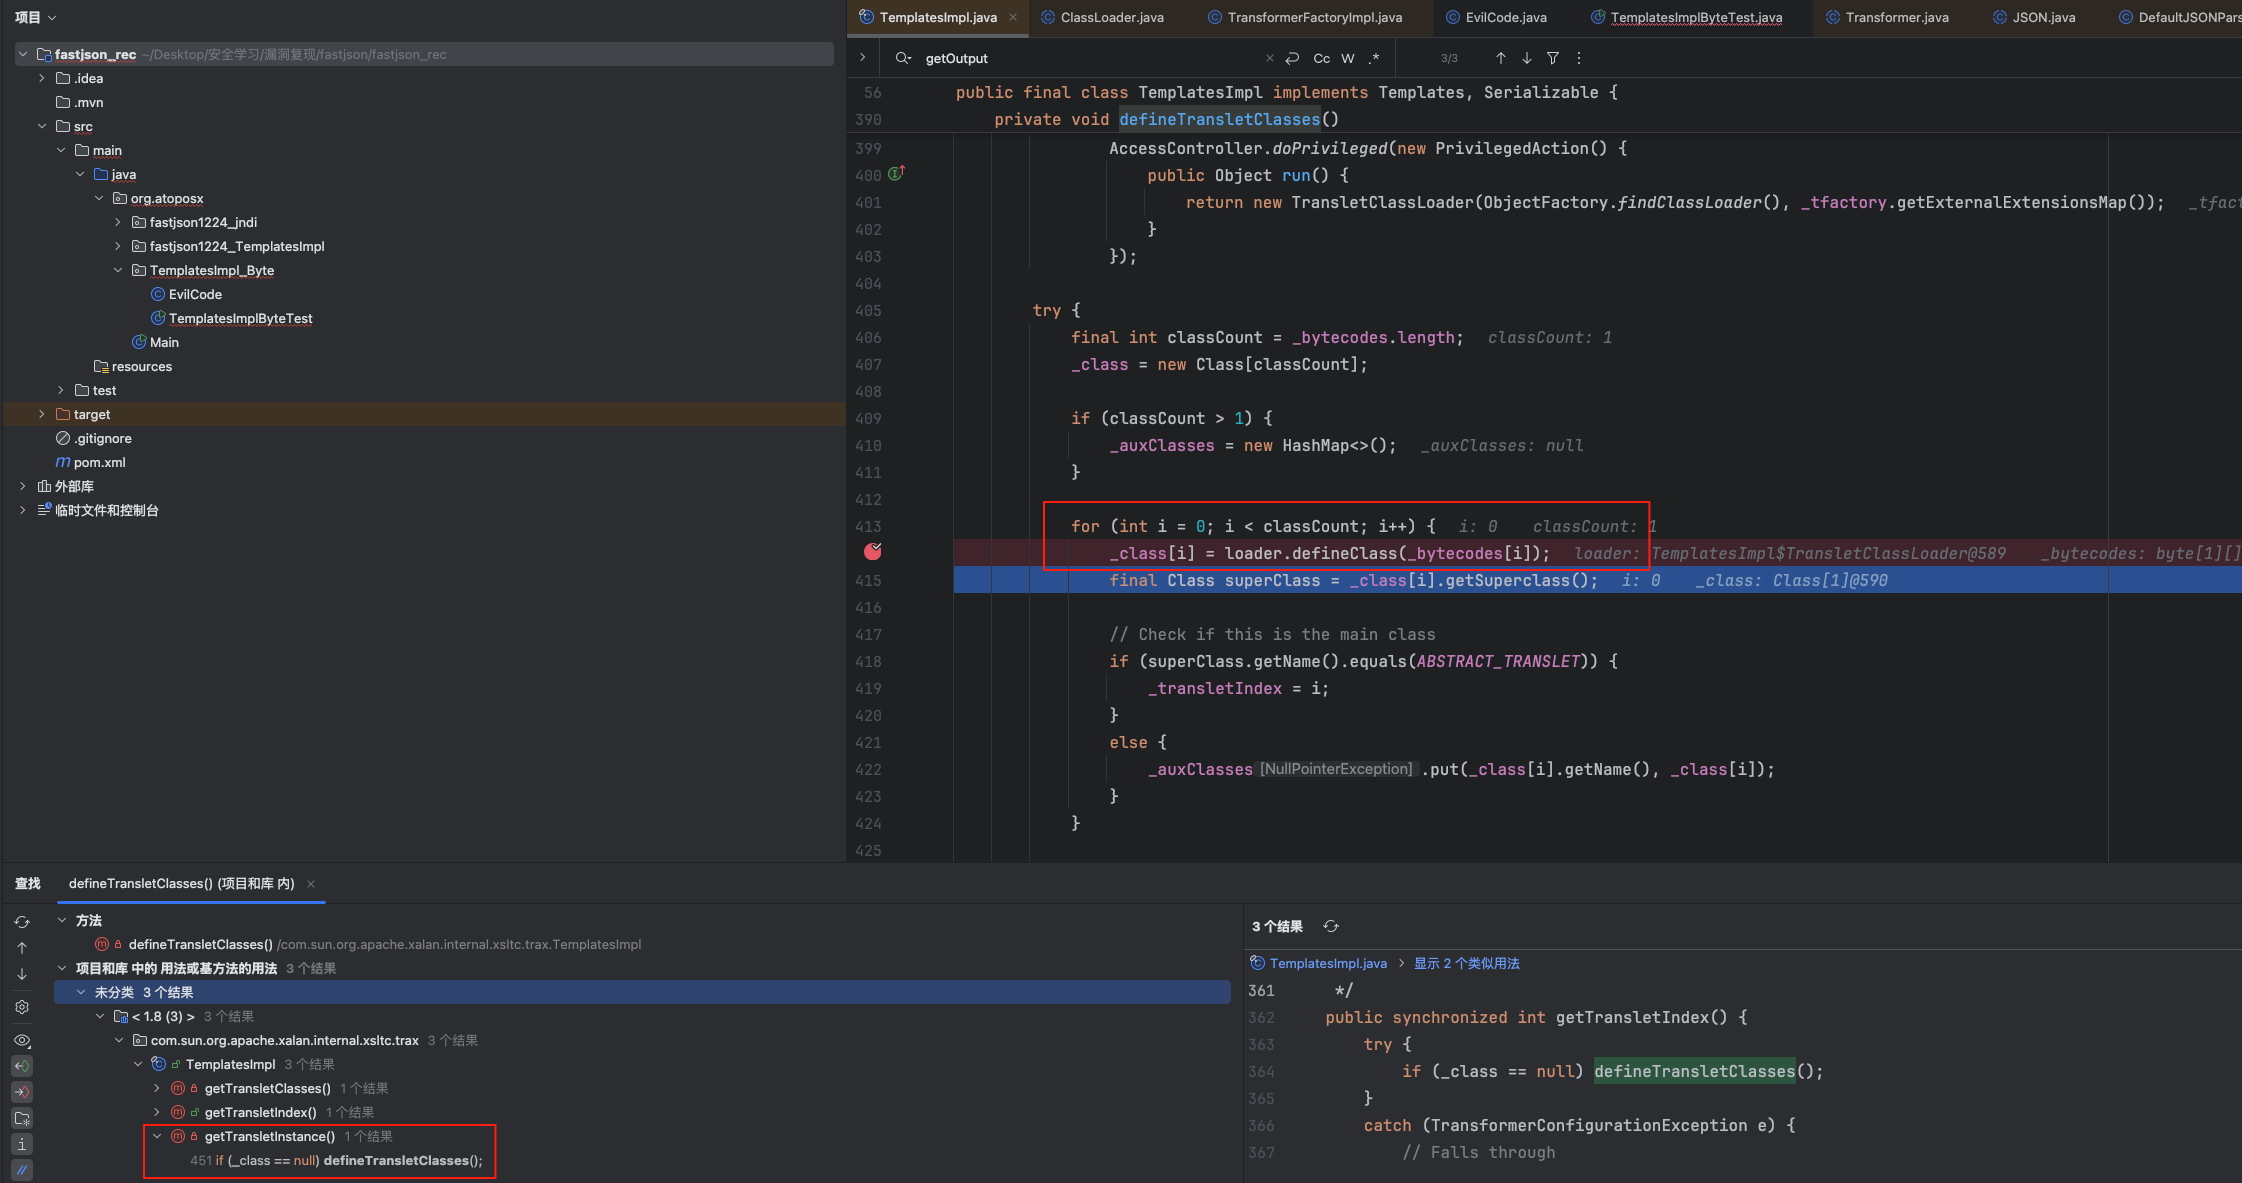
Task: Close the TemplatesImpl.java tab
Action: (x=1013, y=17)
